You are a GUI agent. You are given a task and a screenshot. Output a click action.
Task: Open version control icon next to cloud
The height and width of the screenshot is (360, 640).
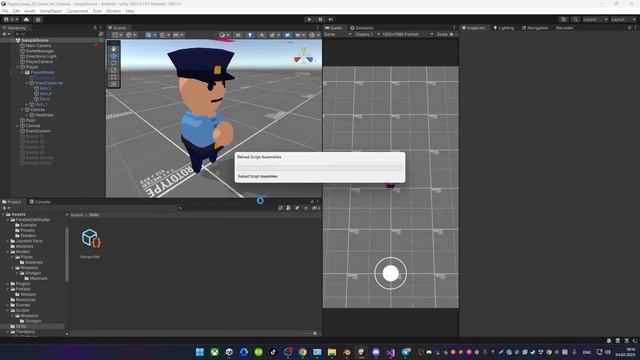(x=38, y=19)
